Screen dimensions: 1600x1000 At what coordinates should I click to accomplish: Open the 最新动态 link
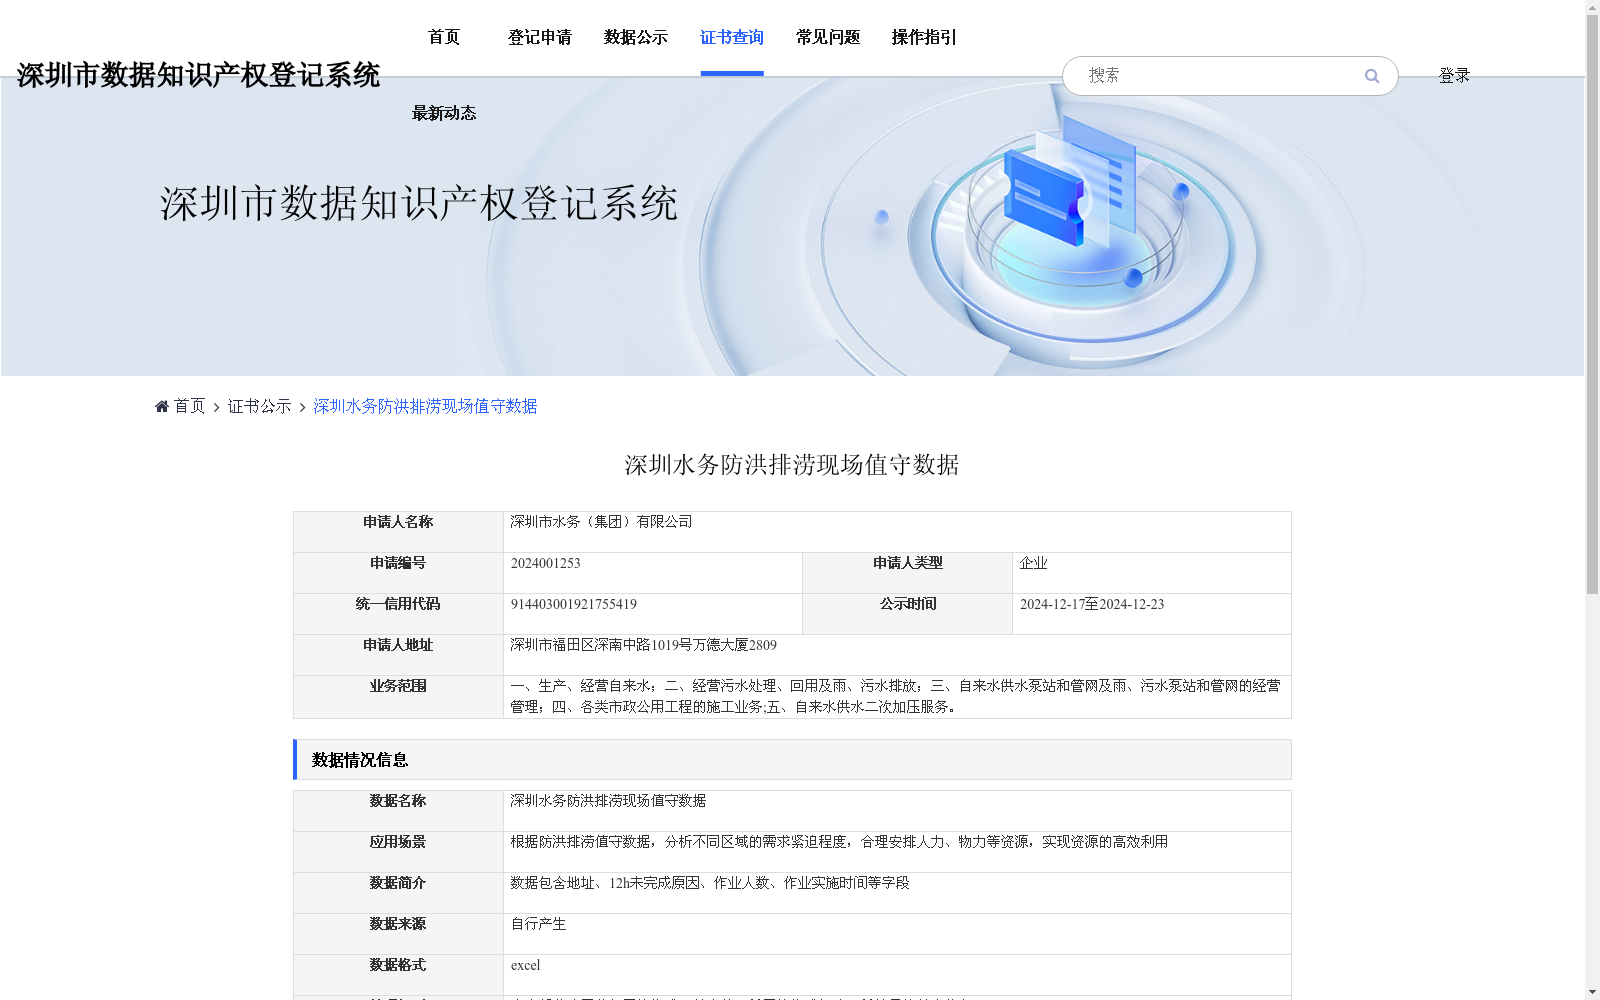point(442,113)
